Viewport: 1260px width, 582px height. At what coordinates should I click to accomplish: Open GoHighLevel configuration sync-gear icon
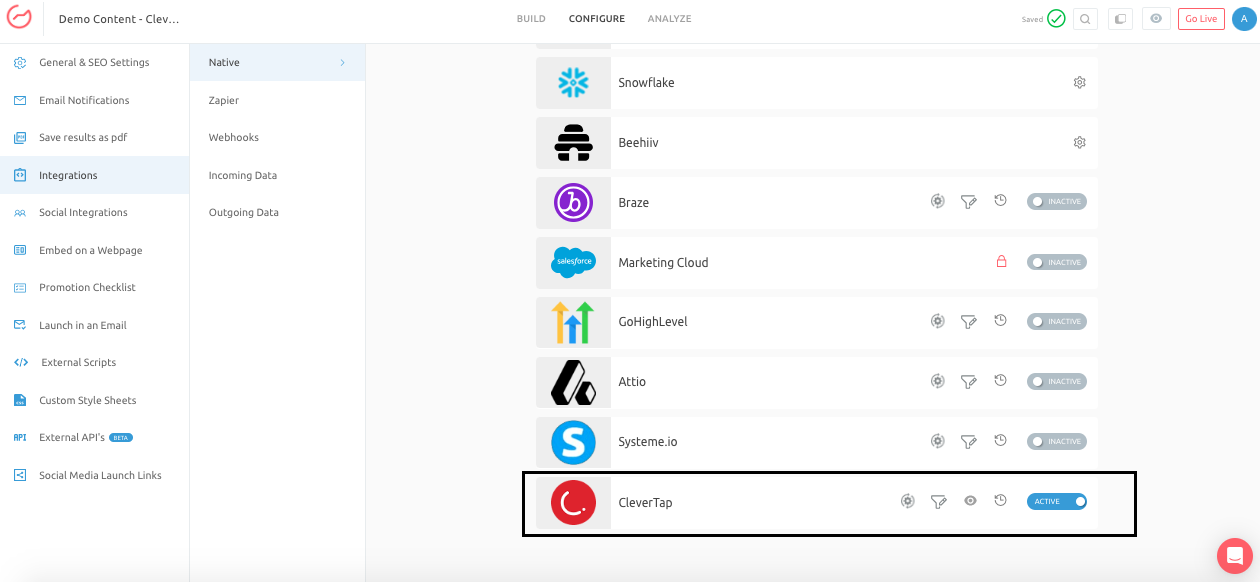[x=937, y=321]
